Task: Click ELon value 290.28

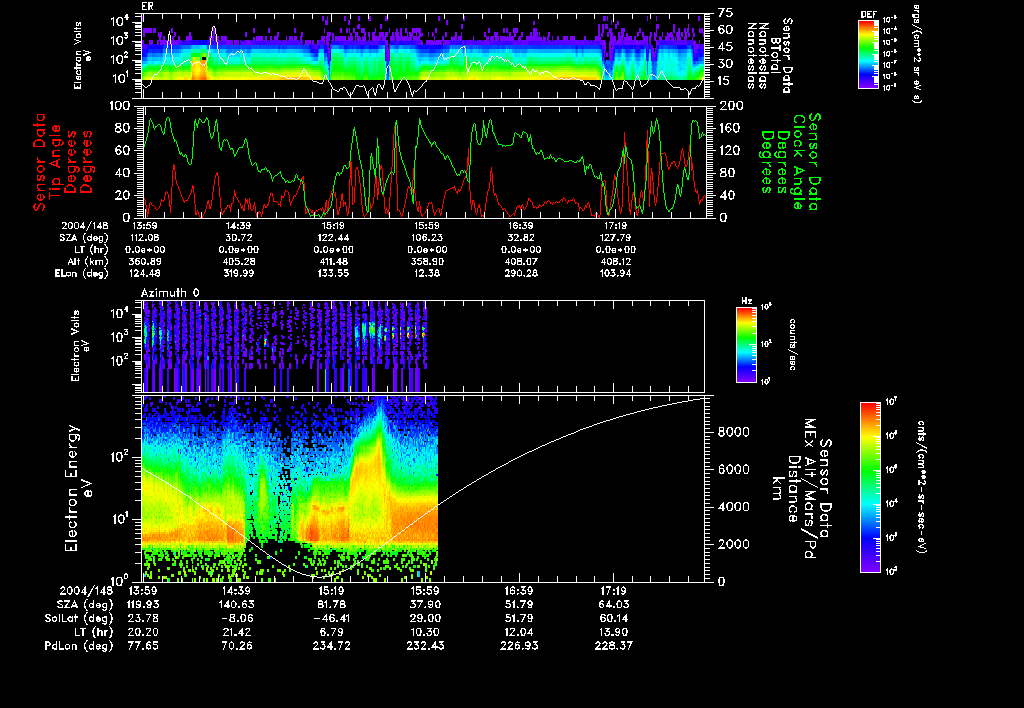Action: click(x=520, y=273)
